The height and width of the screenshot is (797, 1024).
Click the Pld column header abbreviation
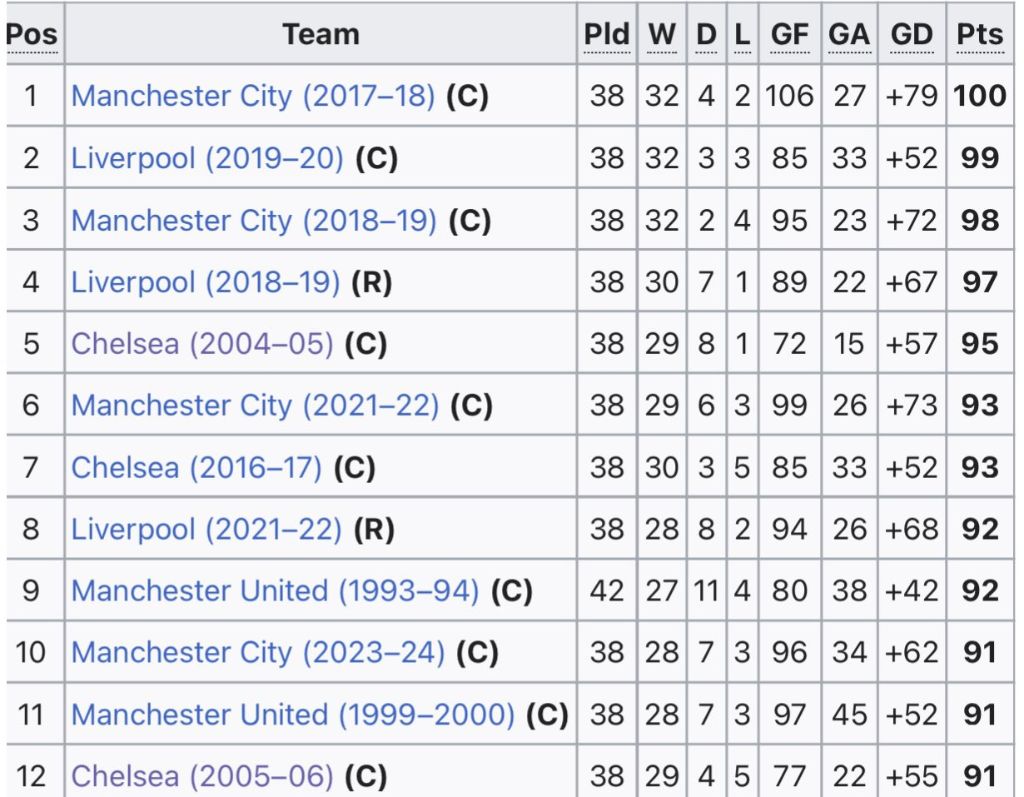pyautogui.click(x=606, y=35)
